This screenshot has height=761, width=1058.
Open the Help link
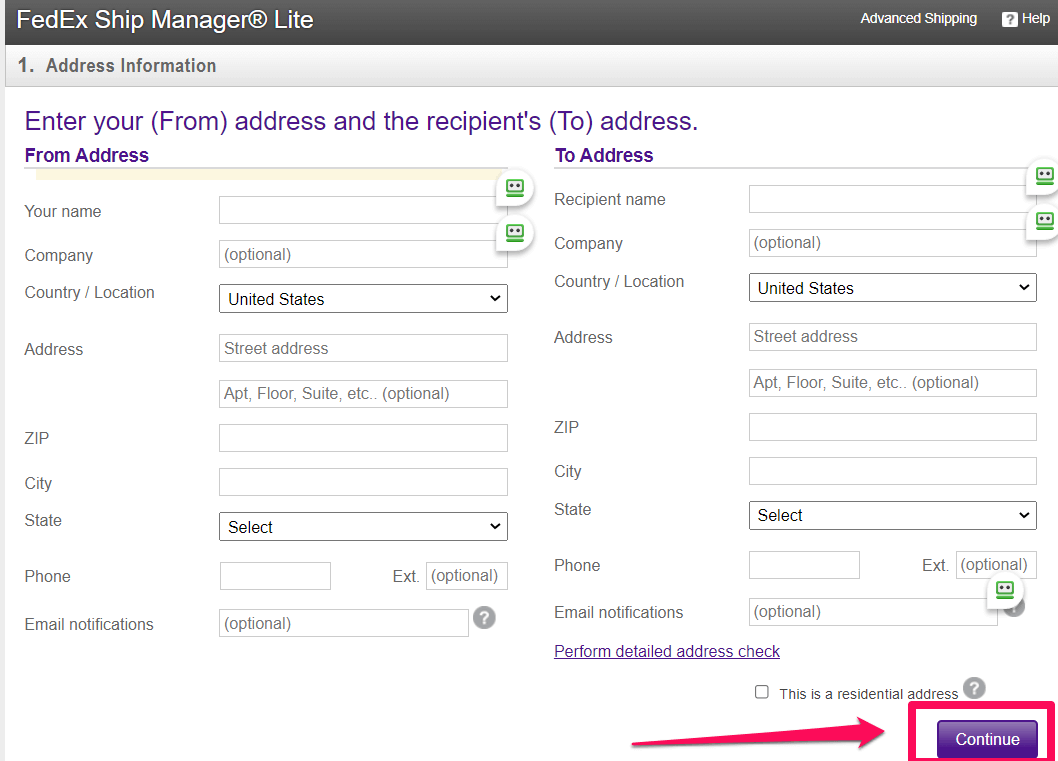click(x=1036, y=19)
